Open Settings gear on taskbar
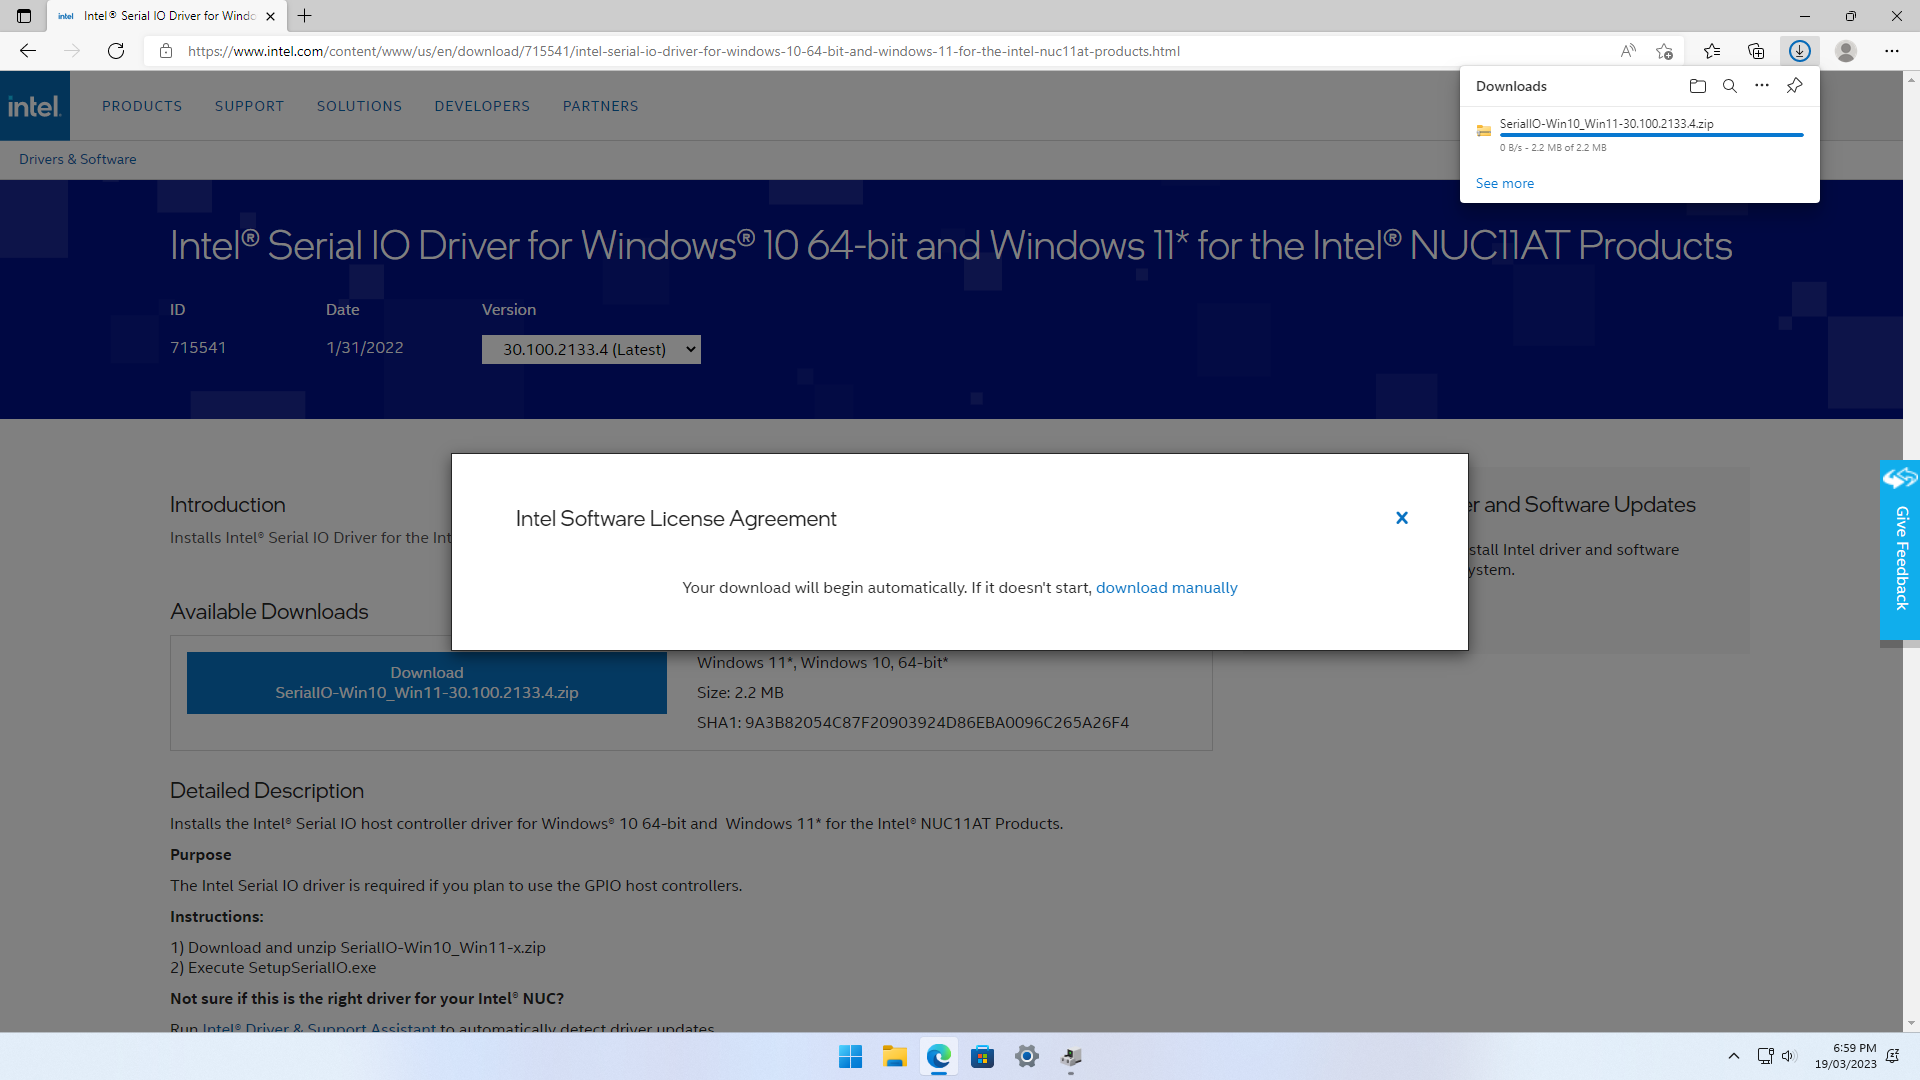 (x=1027, y=1057)
